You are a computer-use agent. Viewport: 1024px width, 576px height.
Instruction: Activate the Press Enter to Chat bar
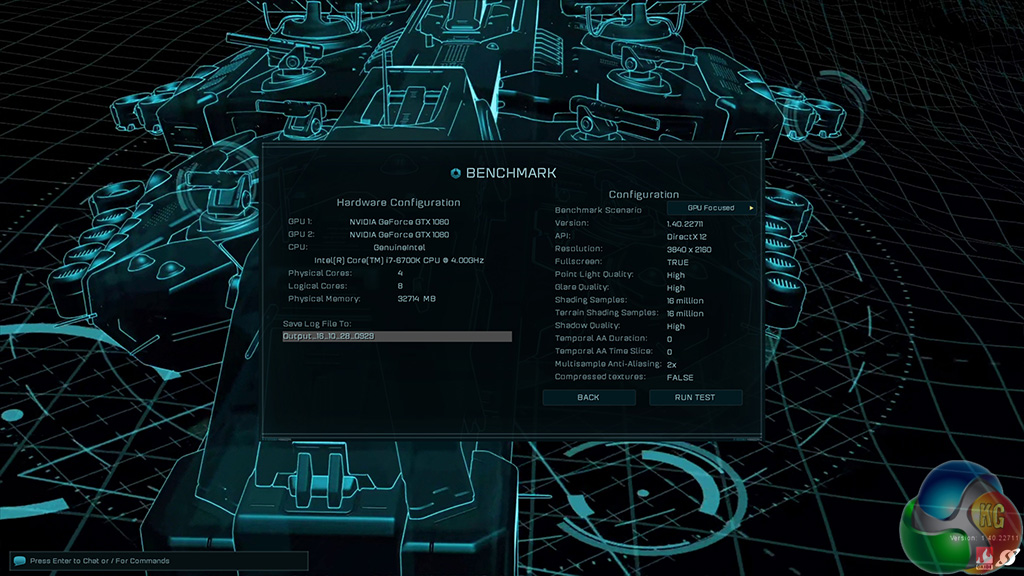coord(159,560)
